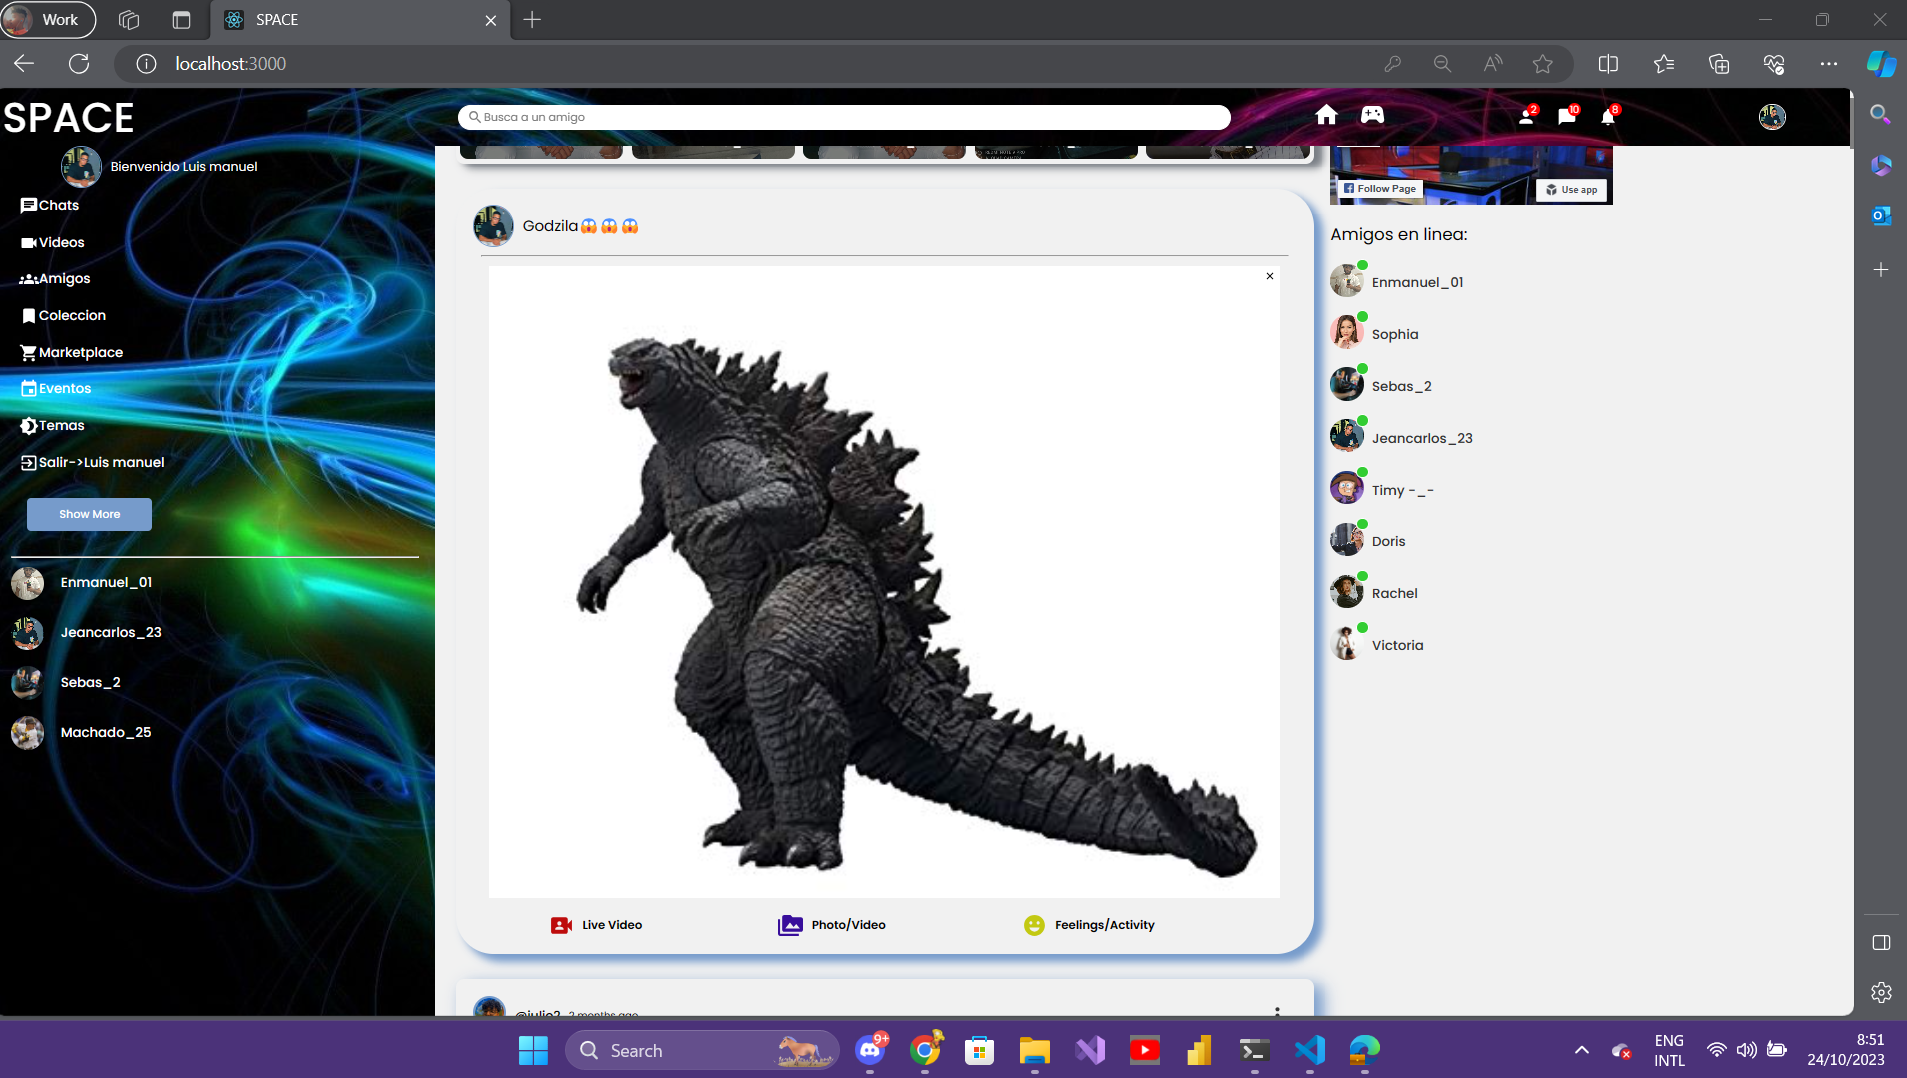This screenshot has height=1078, width=1907.
Task: Click Salir->Luis manuel logout
Action: pos(93,462)
